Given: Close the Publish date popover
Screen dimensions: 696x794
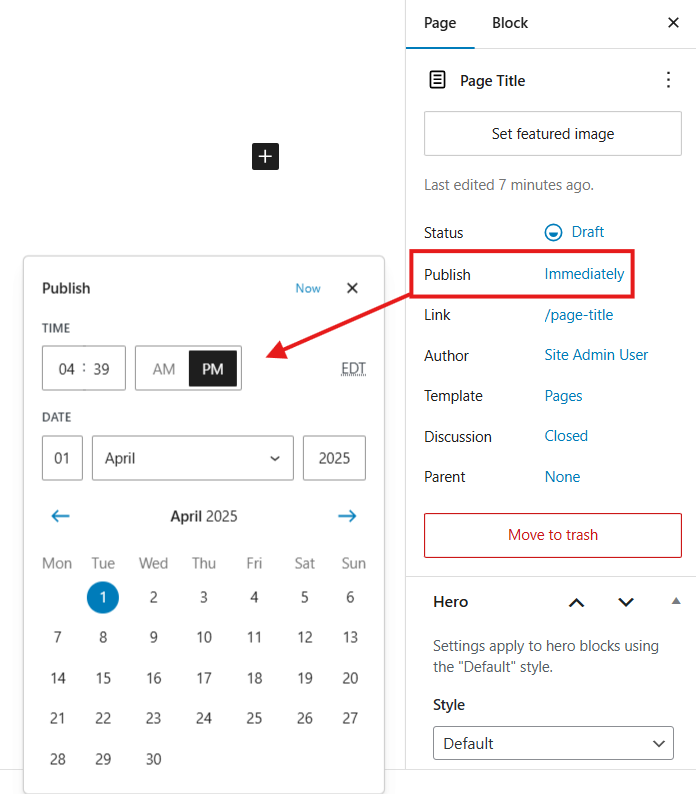Looking at the screenshot, I should [x=352, y=288].
